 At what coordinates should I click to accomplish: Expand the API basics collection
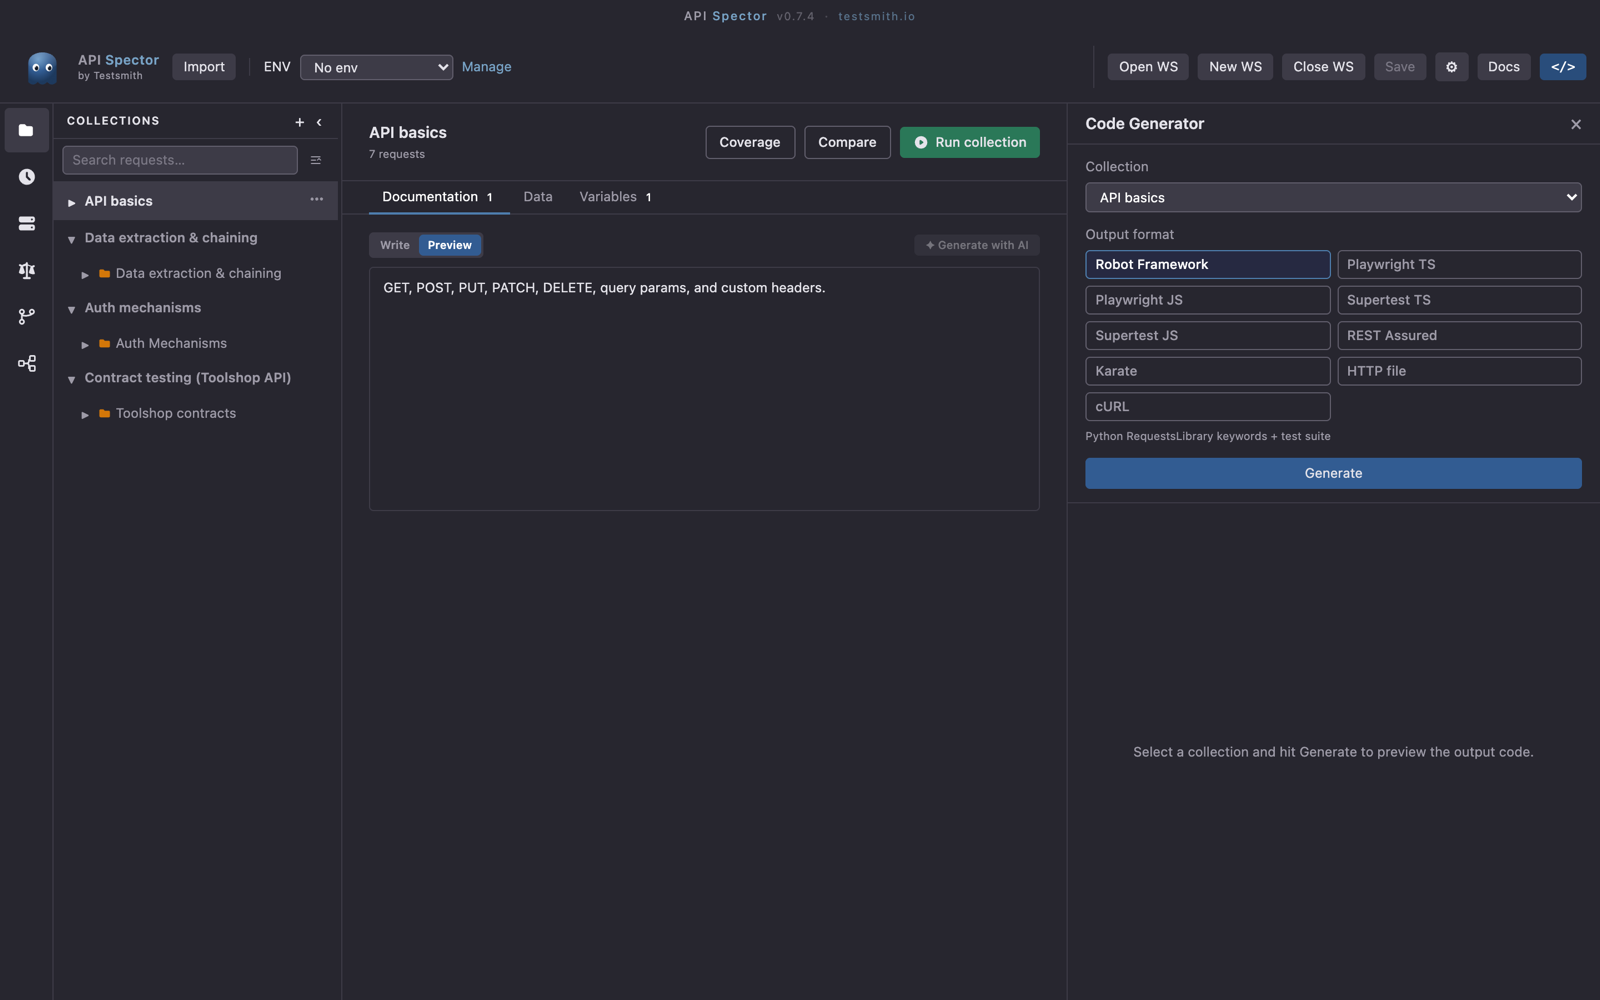pyautogui.click(x=72, y=202)
